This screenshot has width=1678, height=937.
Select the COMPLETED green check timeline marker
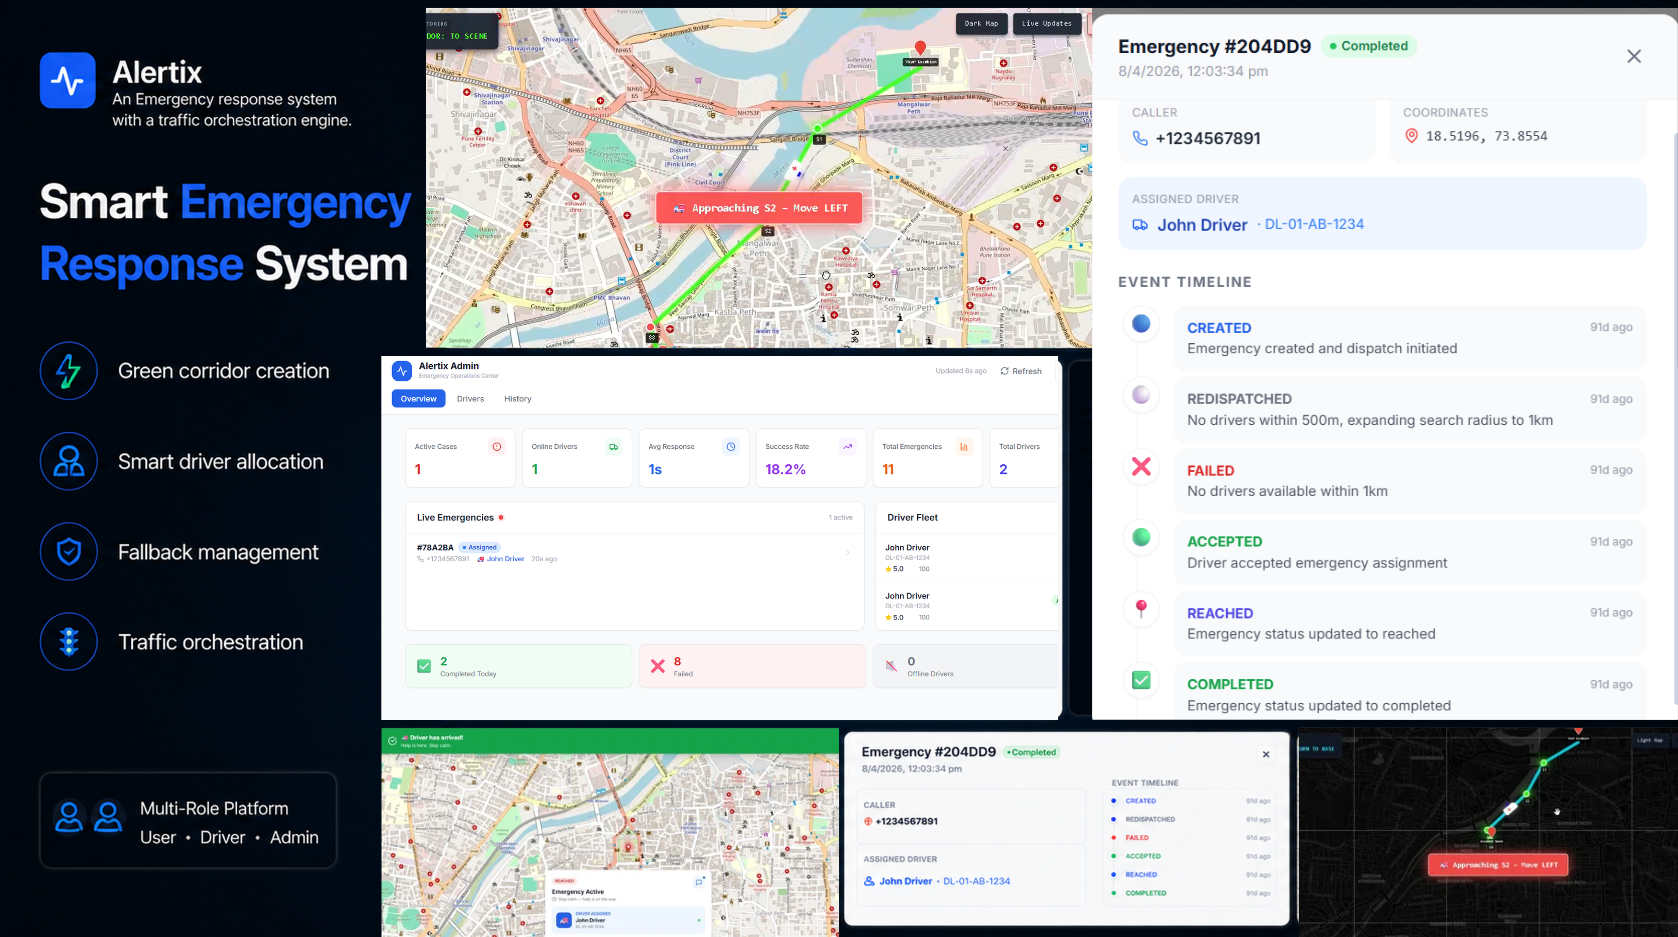point(1141,680)
